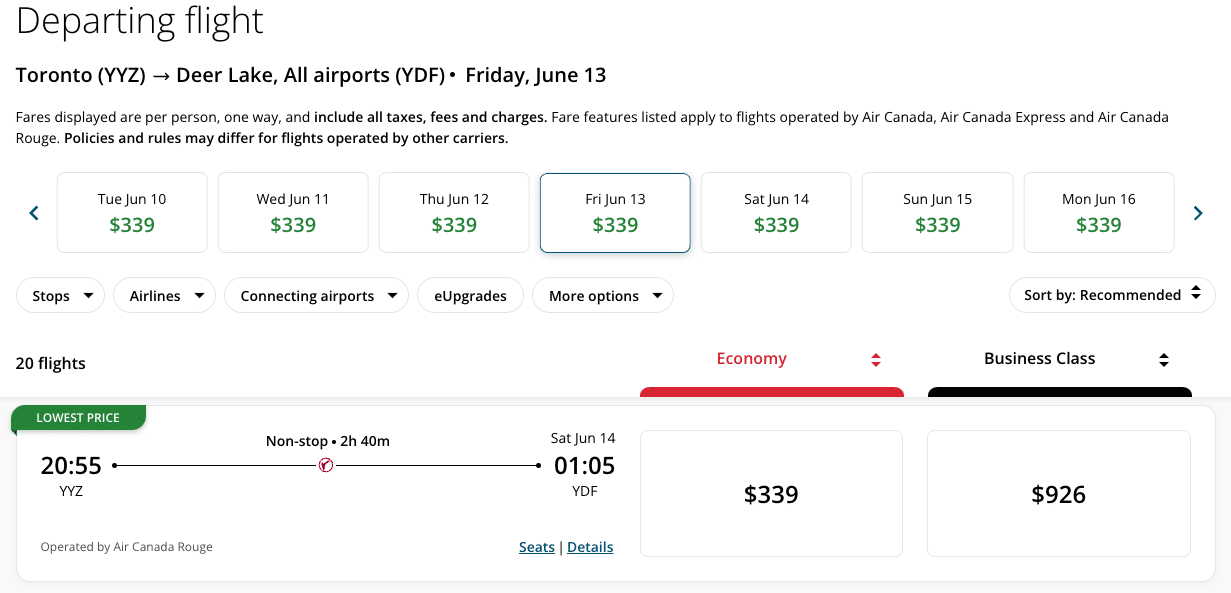Click the eUpgrades filter button
This screenshot has height=593, width=1231.
coord(470,296)
